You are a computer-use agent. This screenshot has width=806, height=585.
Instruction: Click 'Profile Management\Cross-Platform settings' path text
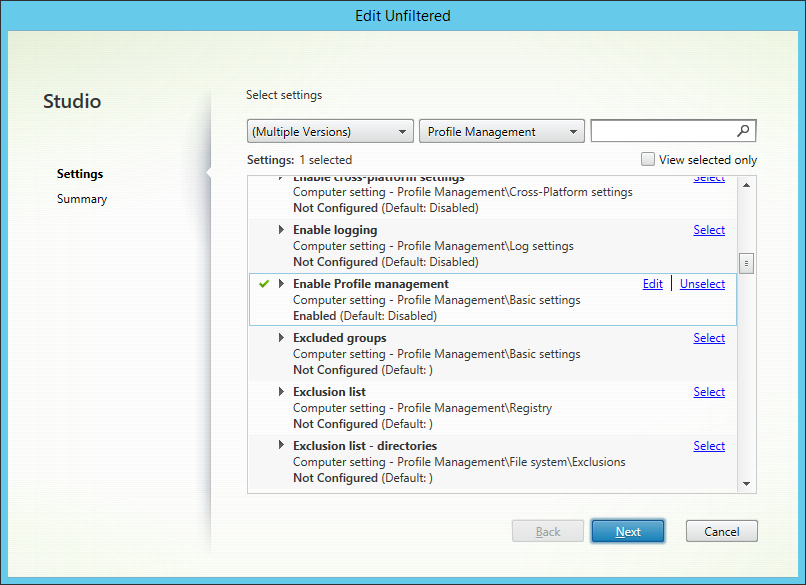point(515,192)
